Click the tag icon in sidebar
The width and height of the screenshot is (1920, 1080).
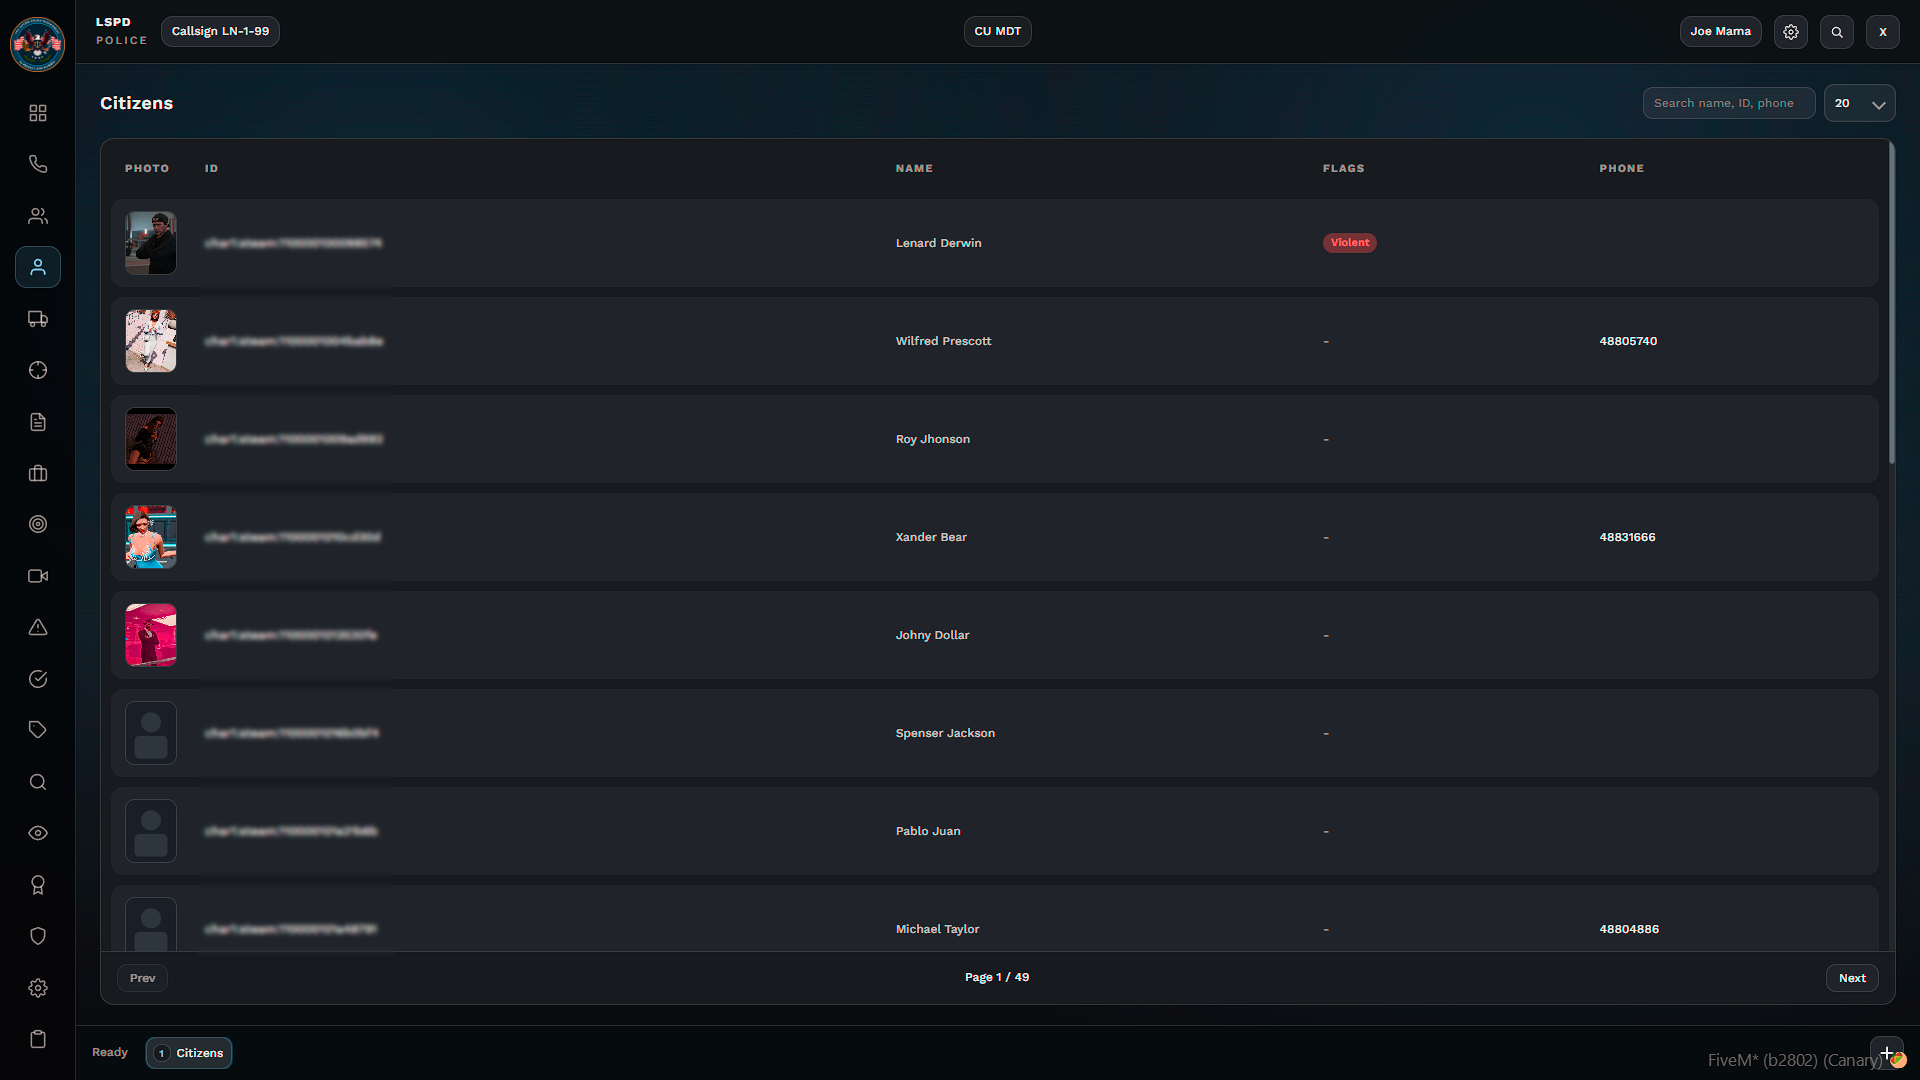pos(38,730)
